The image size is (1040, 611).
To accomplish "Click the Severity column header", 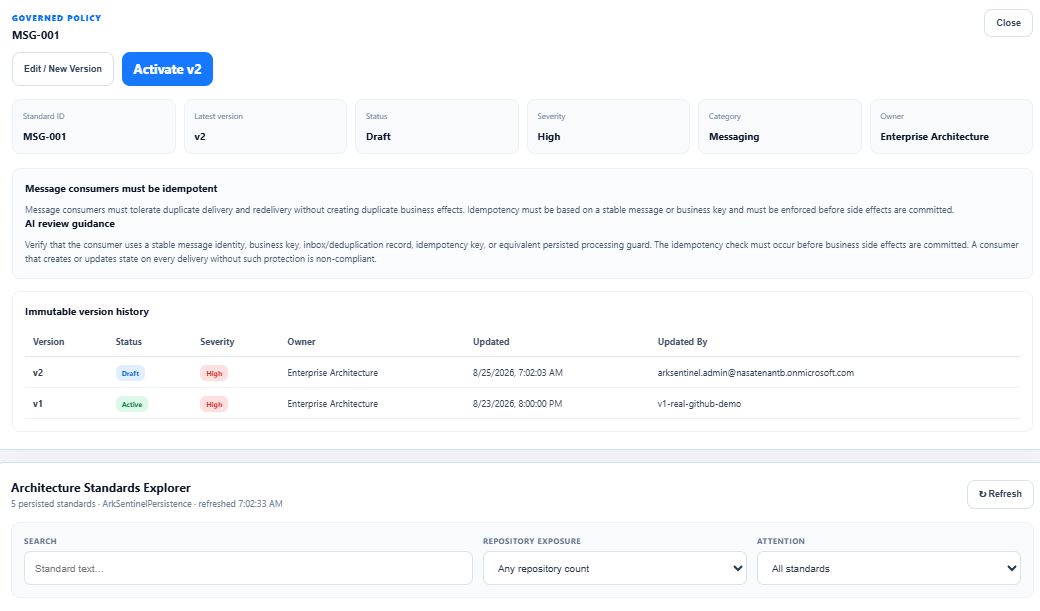I will click(217, 342).
